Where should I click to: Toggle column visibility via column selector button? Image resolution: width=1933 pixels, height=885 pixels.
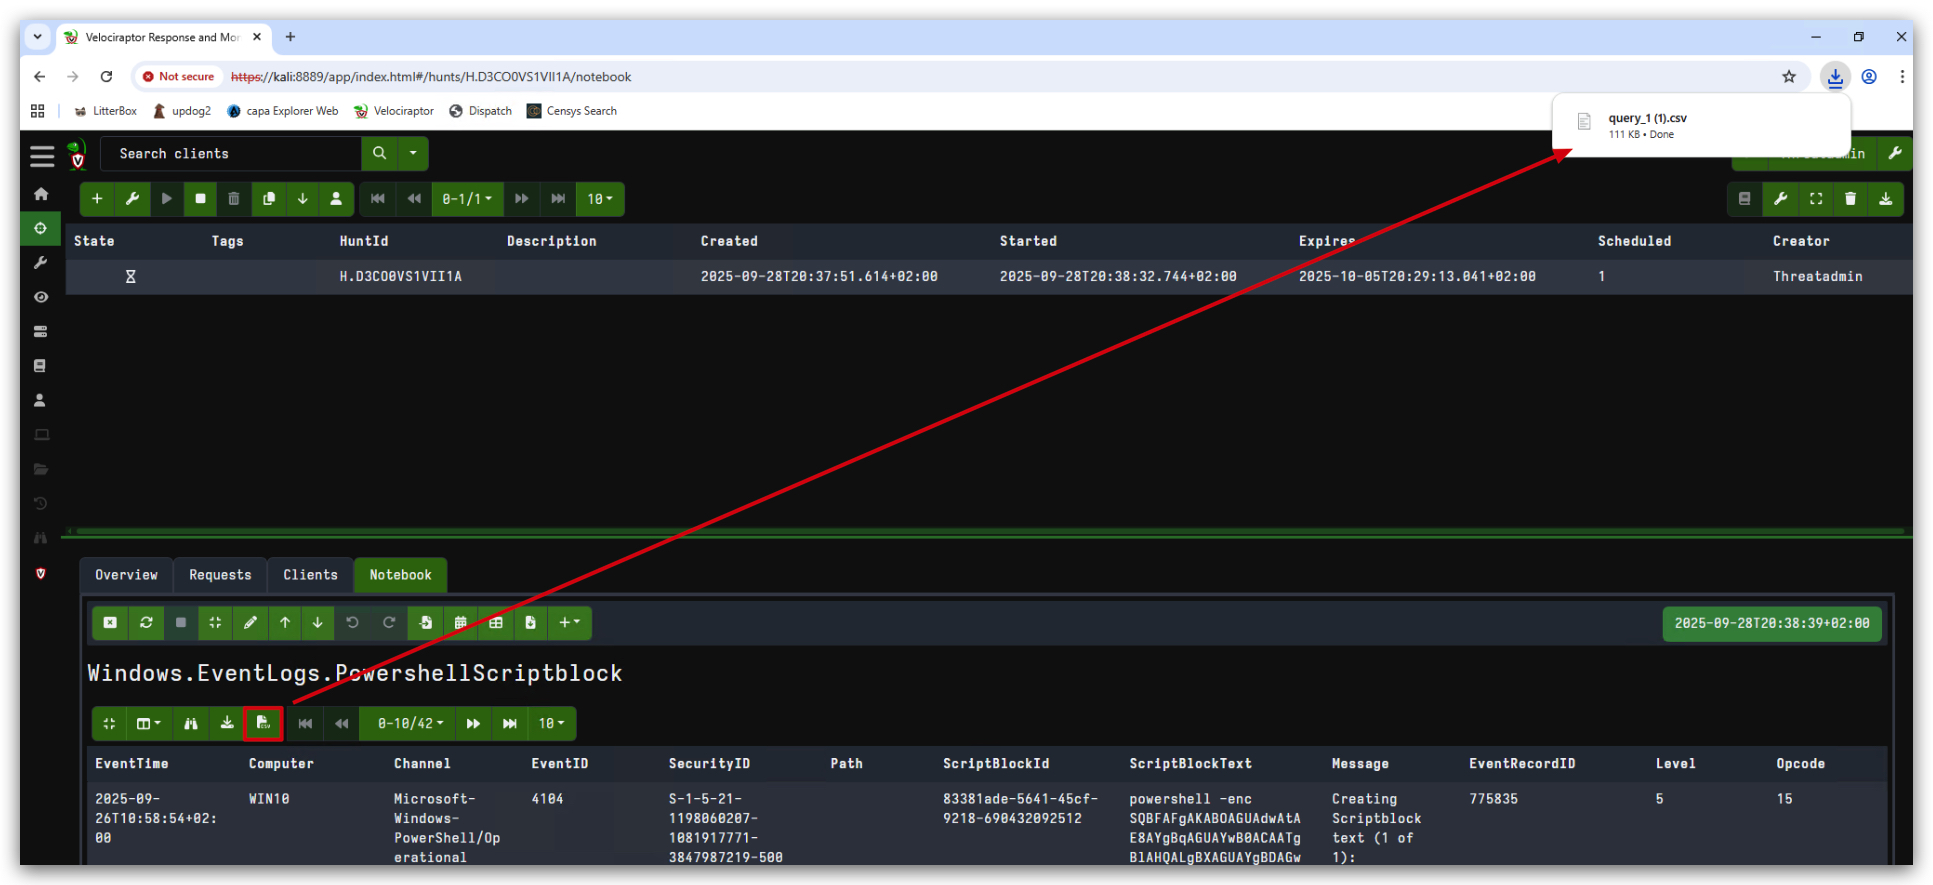tap(148, 723)
